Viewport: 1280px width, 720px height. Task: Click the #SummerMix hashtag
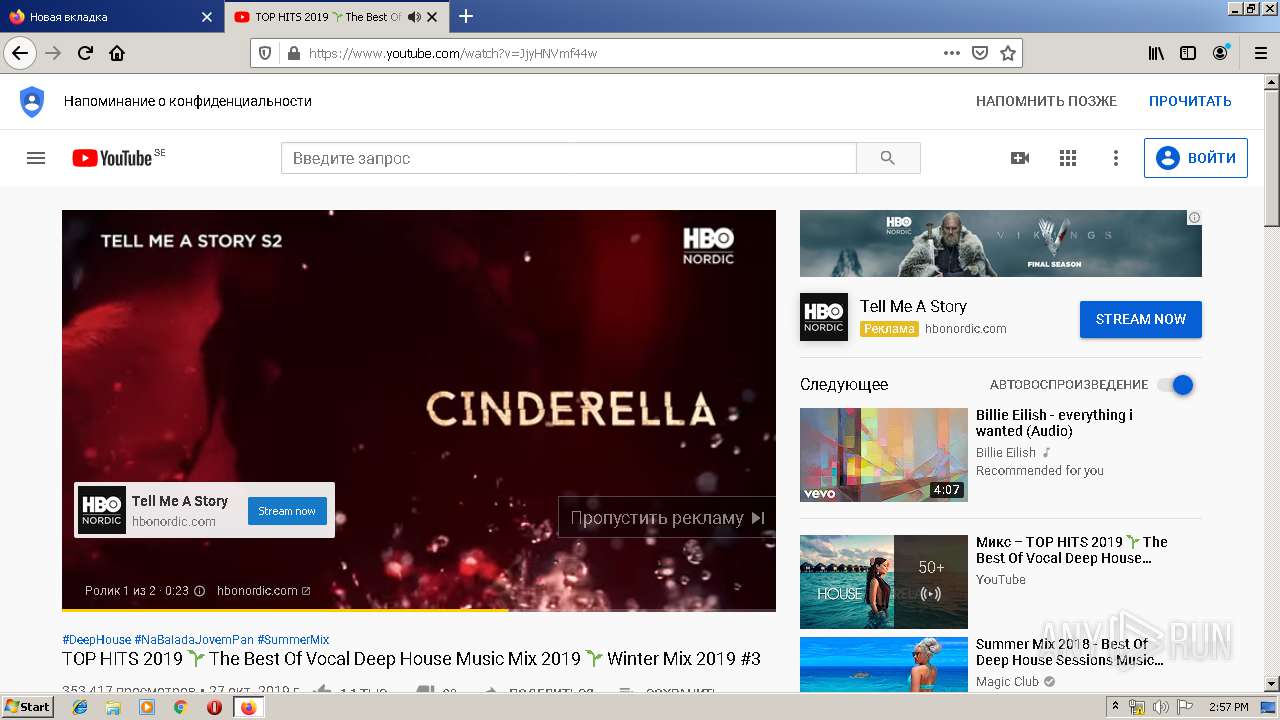click(293, 640)
